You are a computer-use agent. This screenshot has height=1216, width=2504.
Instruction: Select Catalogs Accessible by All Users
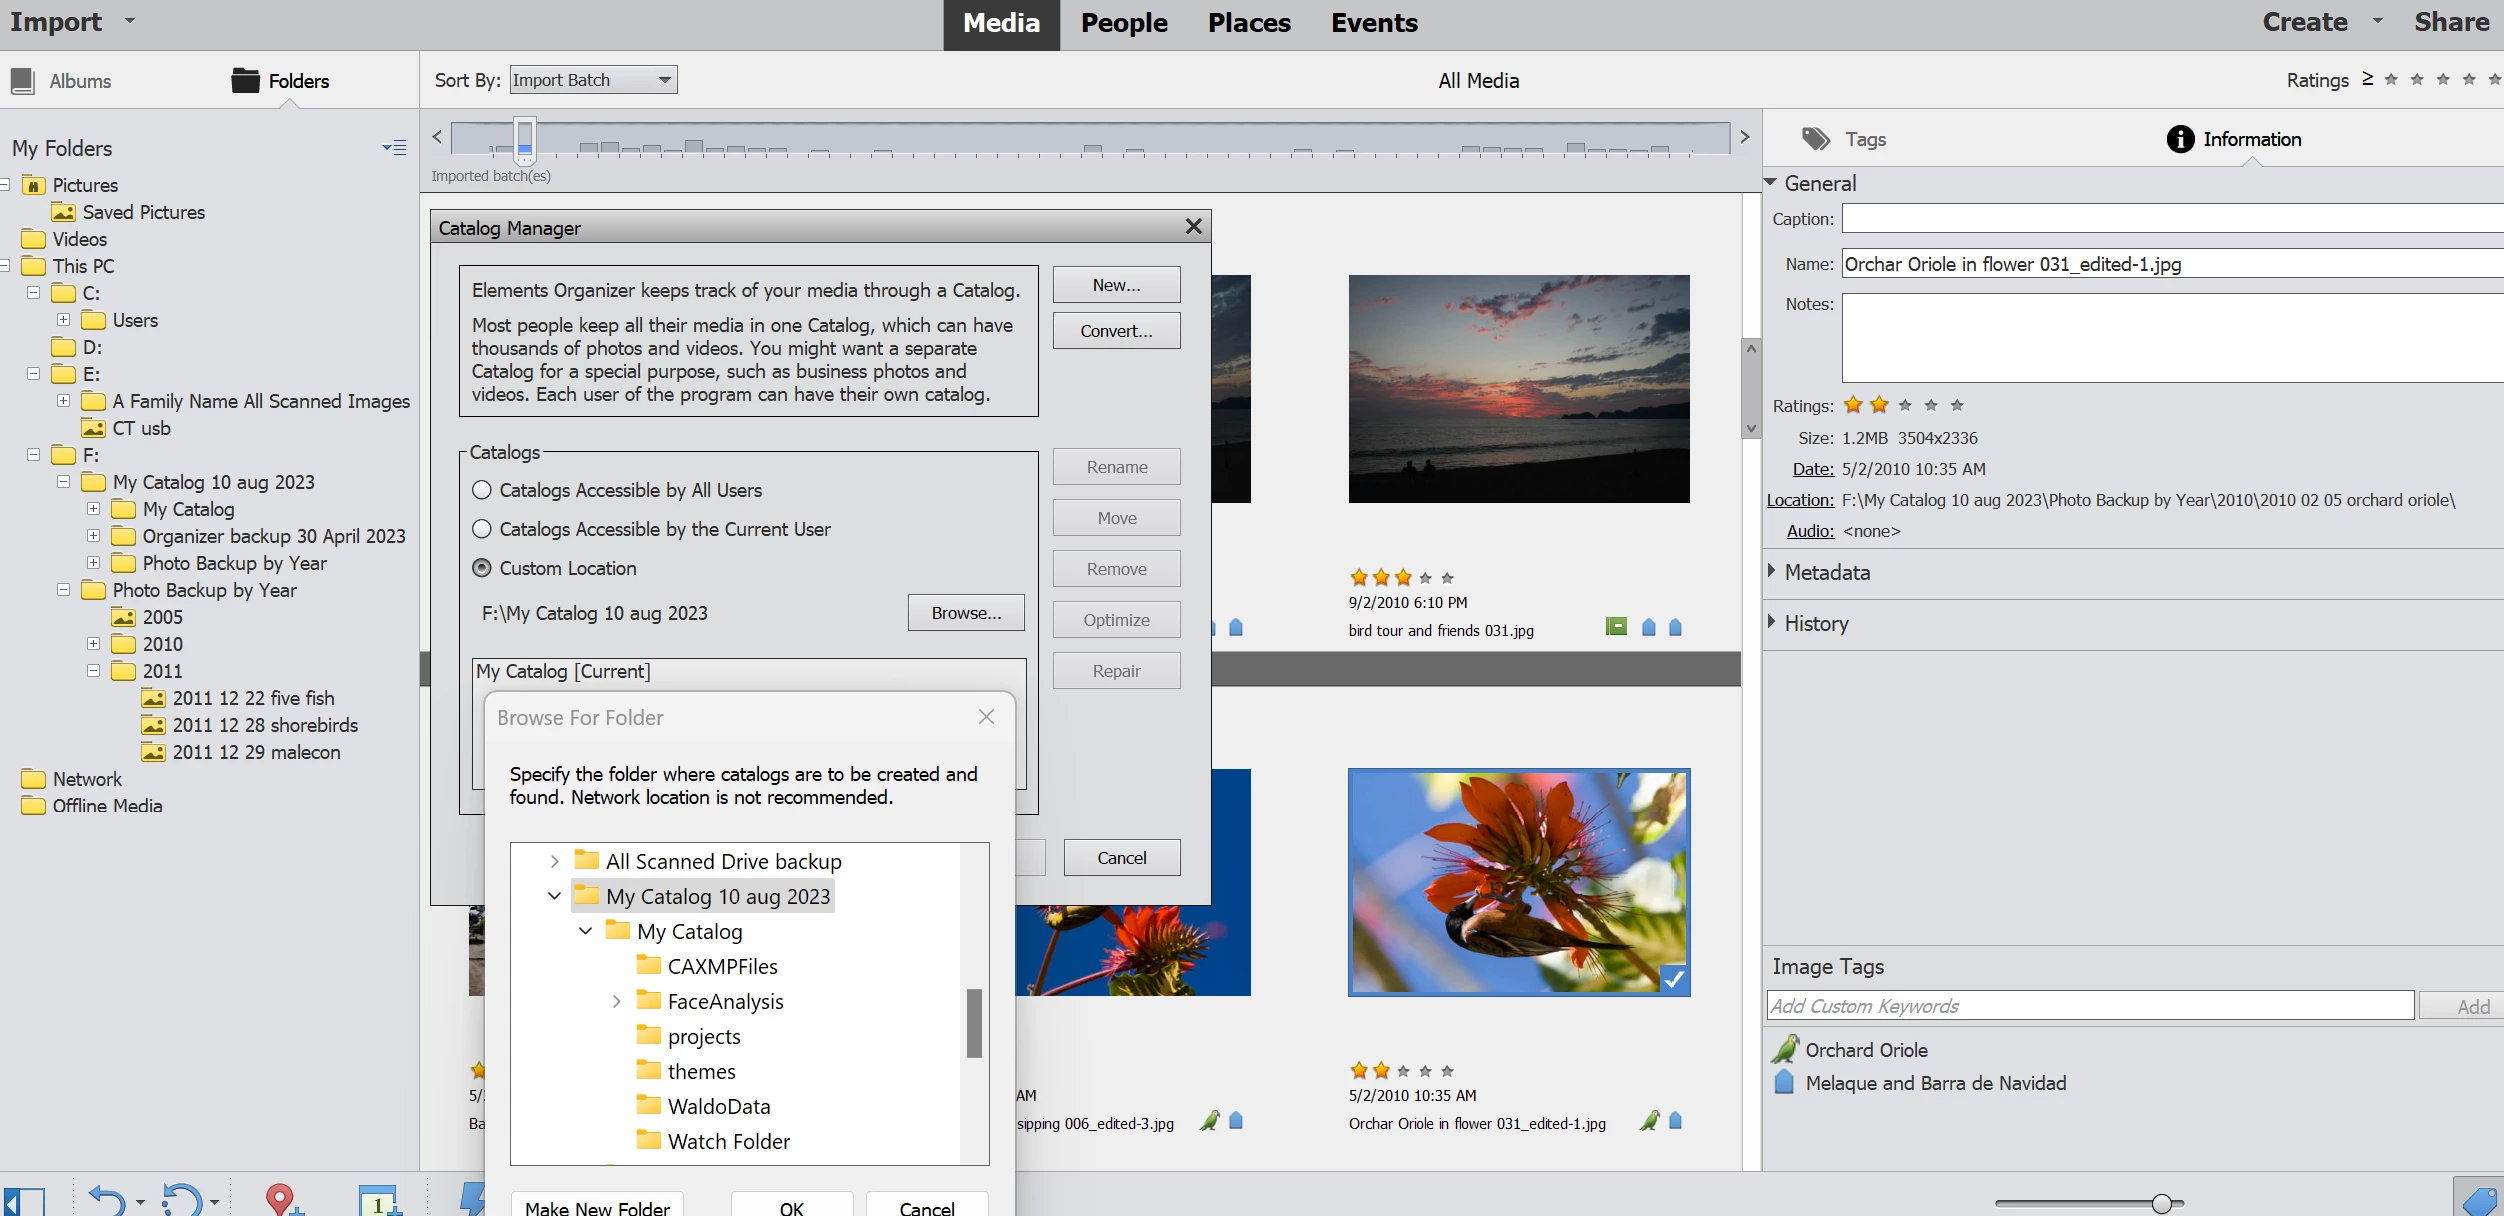pos(482,490)
